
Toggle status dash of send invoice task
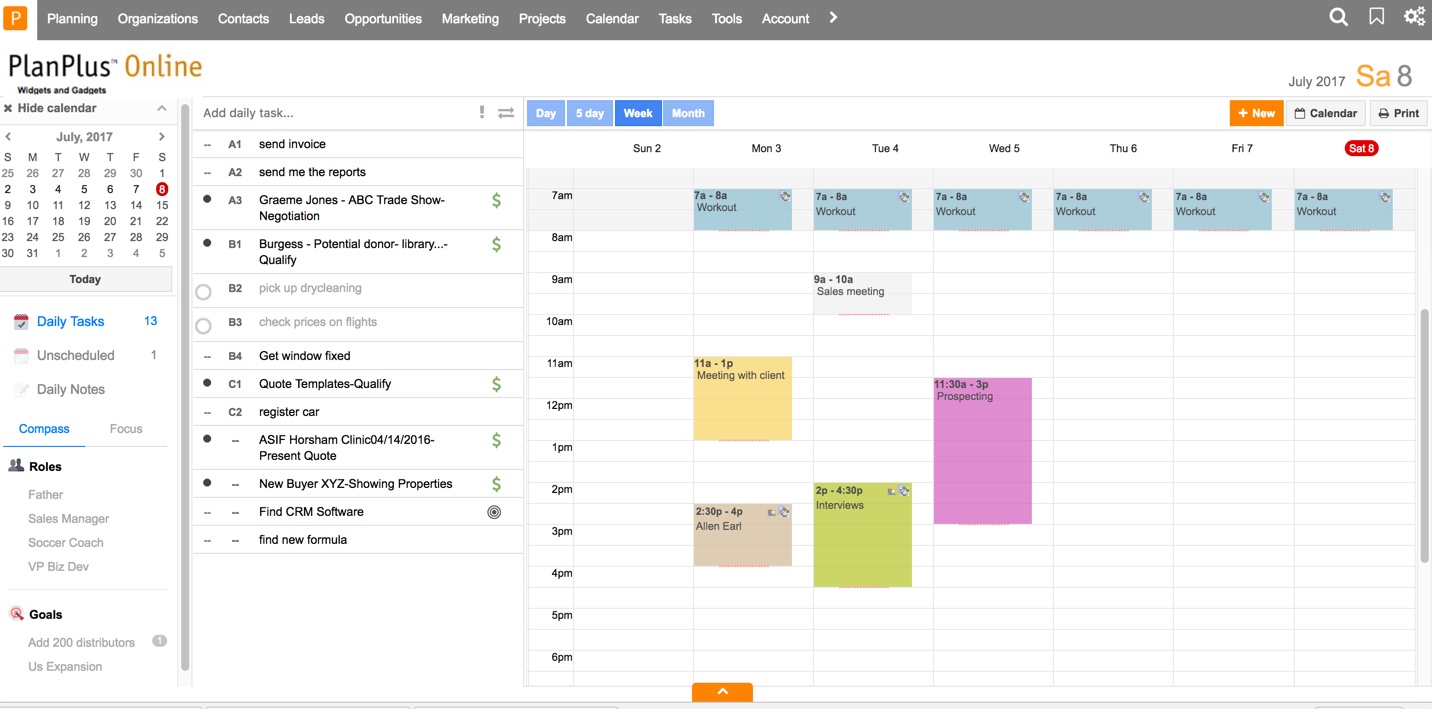tap(207, 145)
